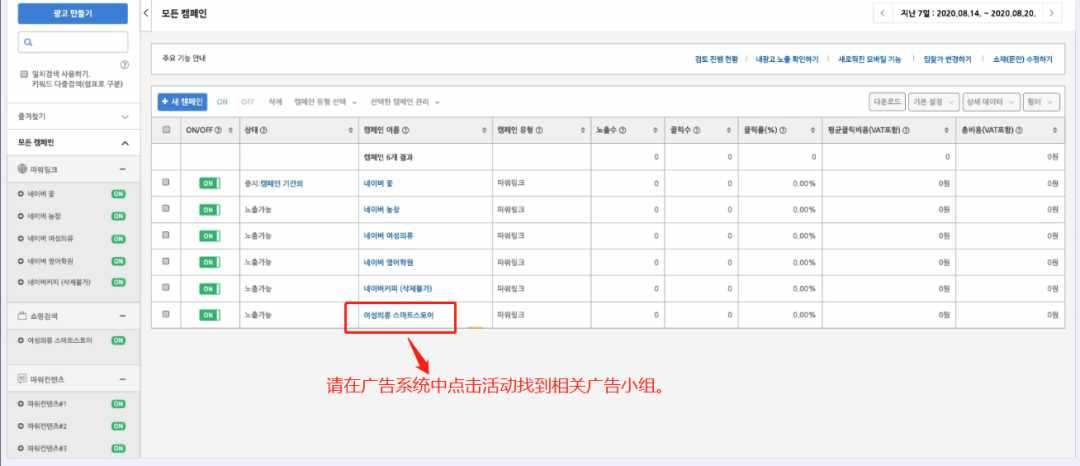Image resolution: width=1080 pixels, height=466 pixels.
Task: Collapse the left sidebar with the chevron
Action: coord(146,13)
